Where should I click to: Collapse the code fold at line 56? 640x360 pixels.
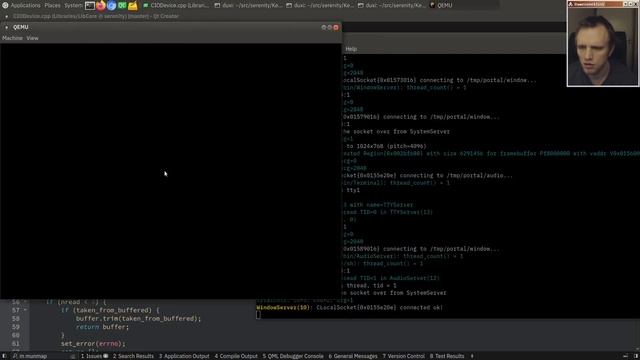pyautogui.click(x=25, y=302)
